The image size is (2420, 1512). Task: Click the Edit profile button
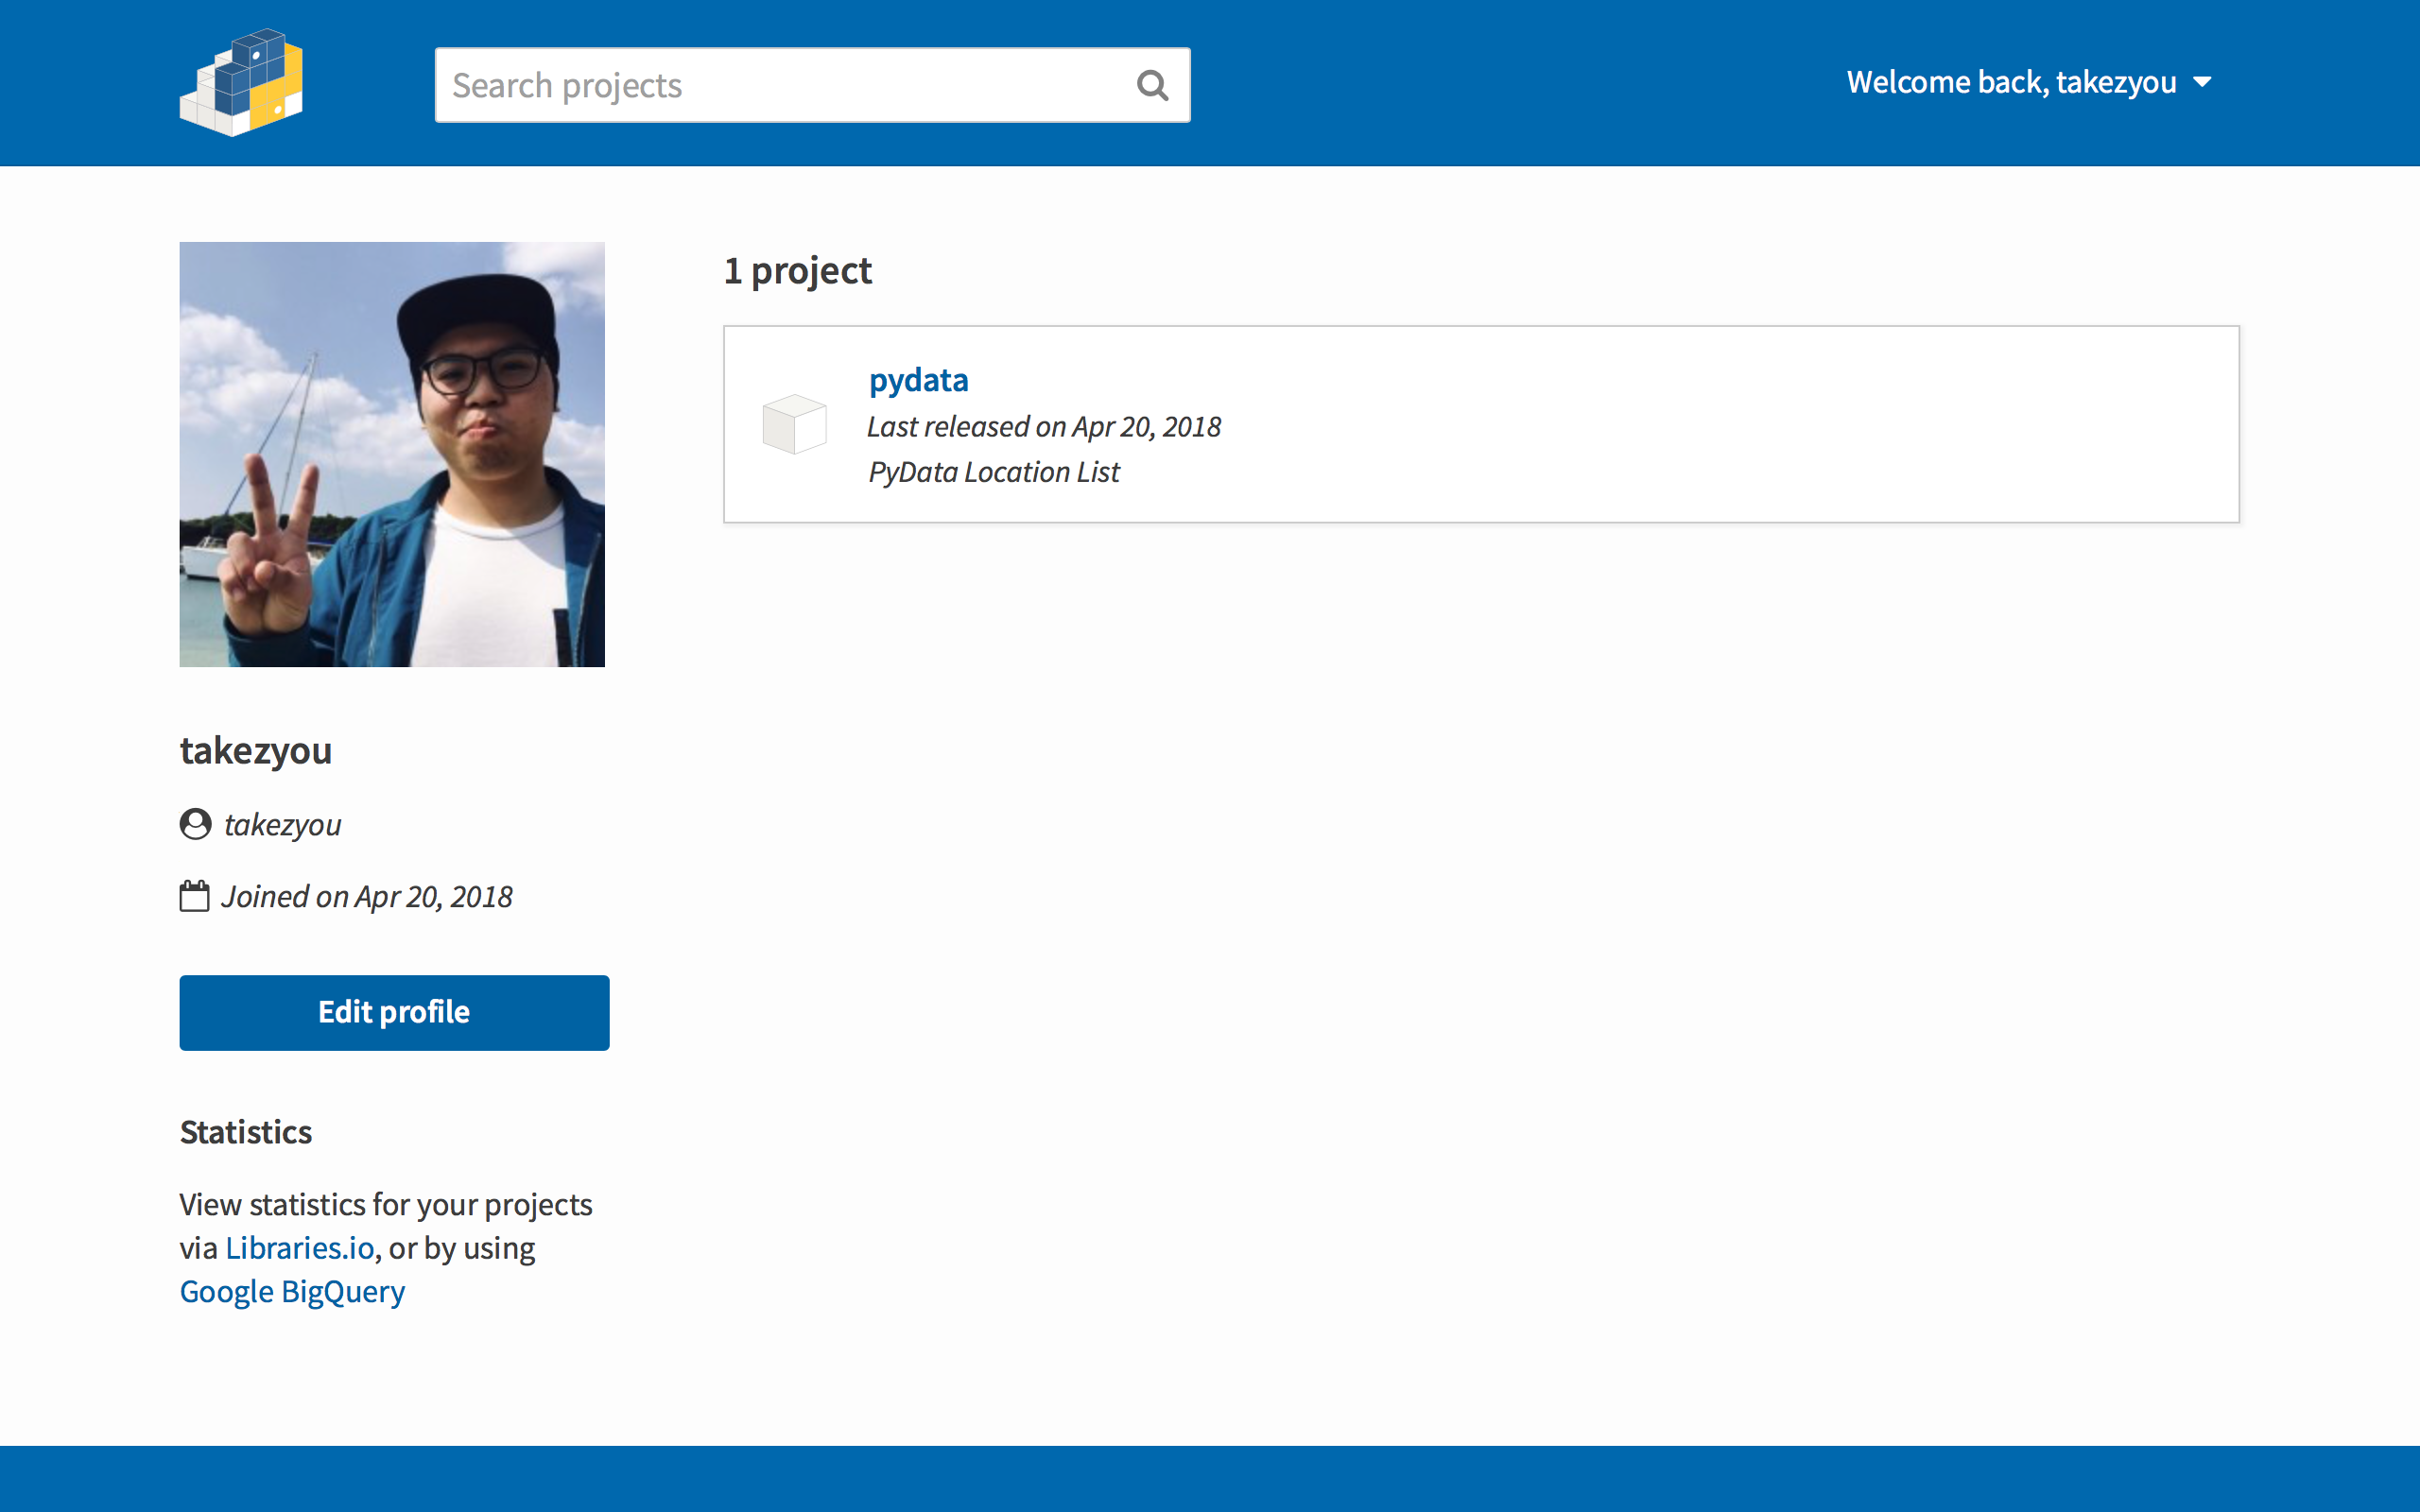(x=394, y=1012)
